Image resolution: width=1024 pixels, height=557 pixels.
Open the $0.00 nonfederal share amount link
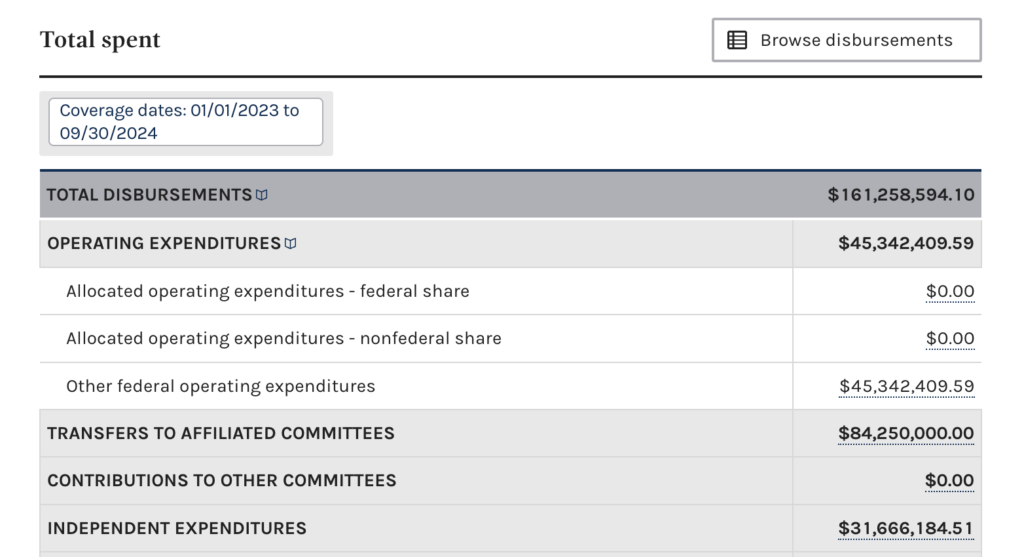949,339
